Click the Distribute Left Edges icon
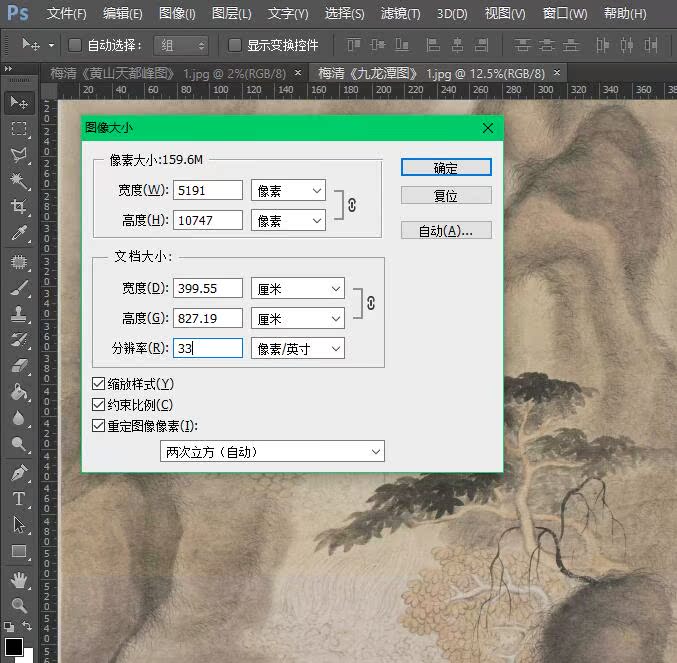 [x=602, y=44]
